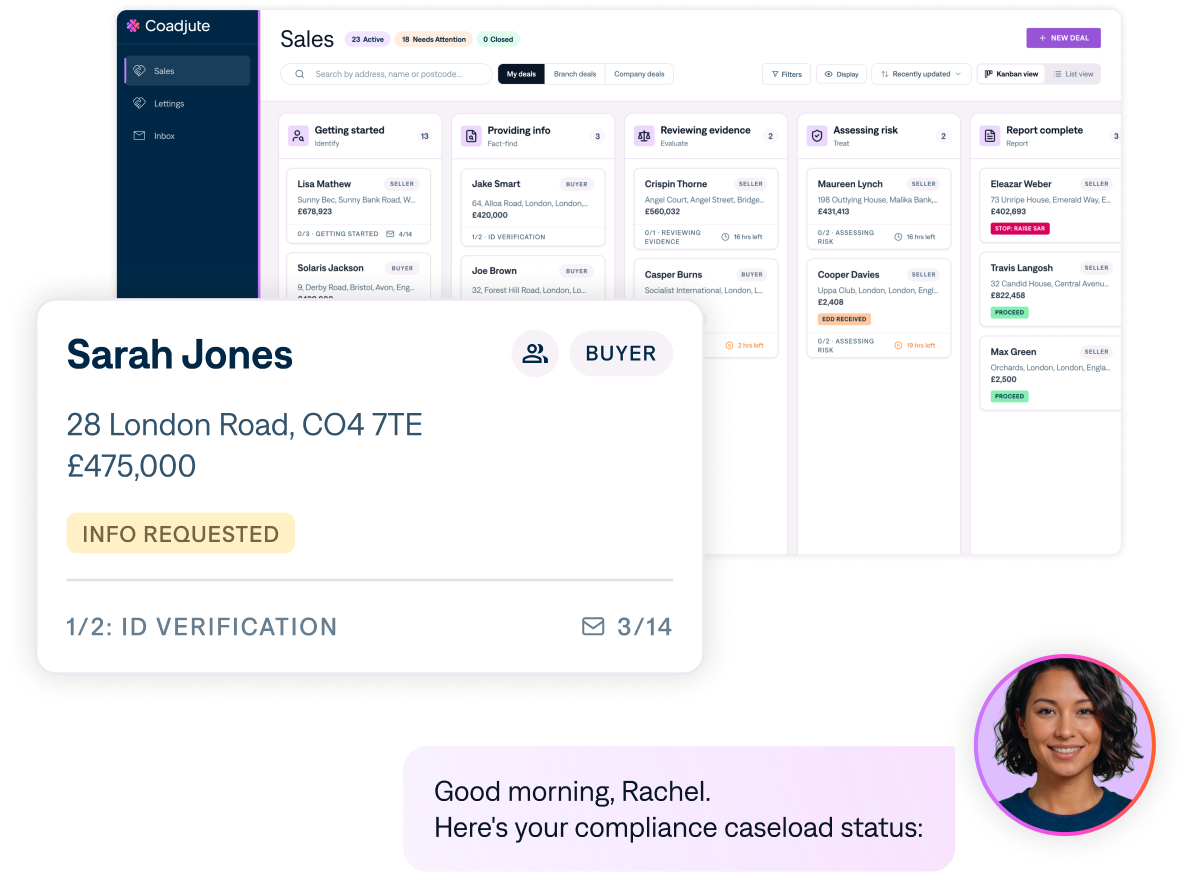
Task: Click the assistant avatar photo
Action: click(1064, 745)
